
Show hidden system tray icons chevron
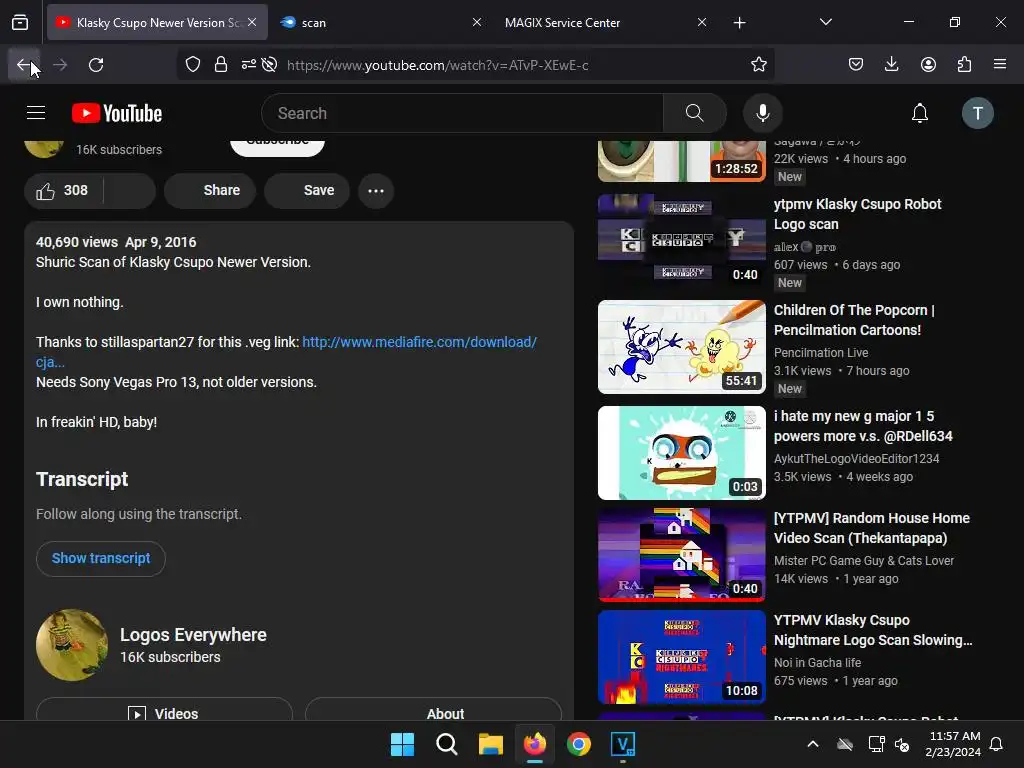812,744
